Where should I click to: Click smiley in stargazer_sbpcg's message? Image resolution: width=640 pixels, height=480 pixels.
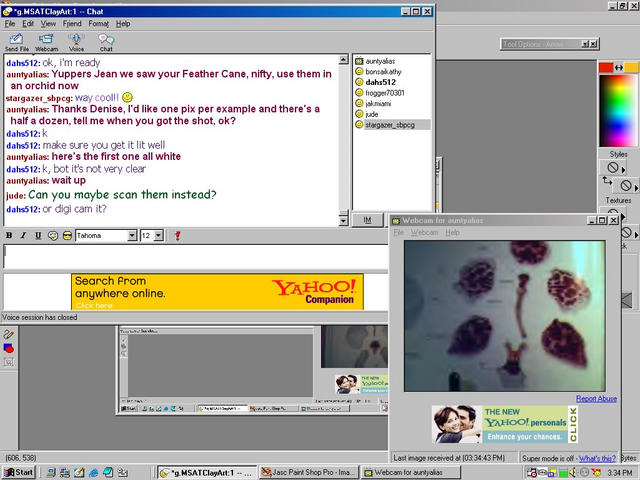[x=127, y=97]
